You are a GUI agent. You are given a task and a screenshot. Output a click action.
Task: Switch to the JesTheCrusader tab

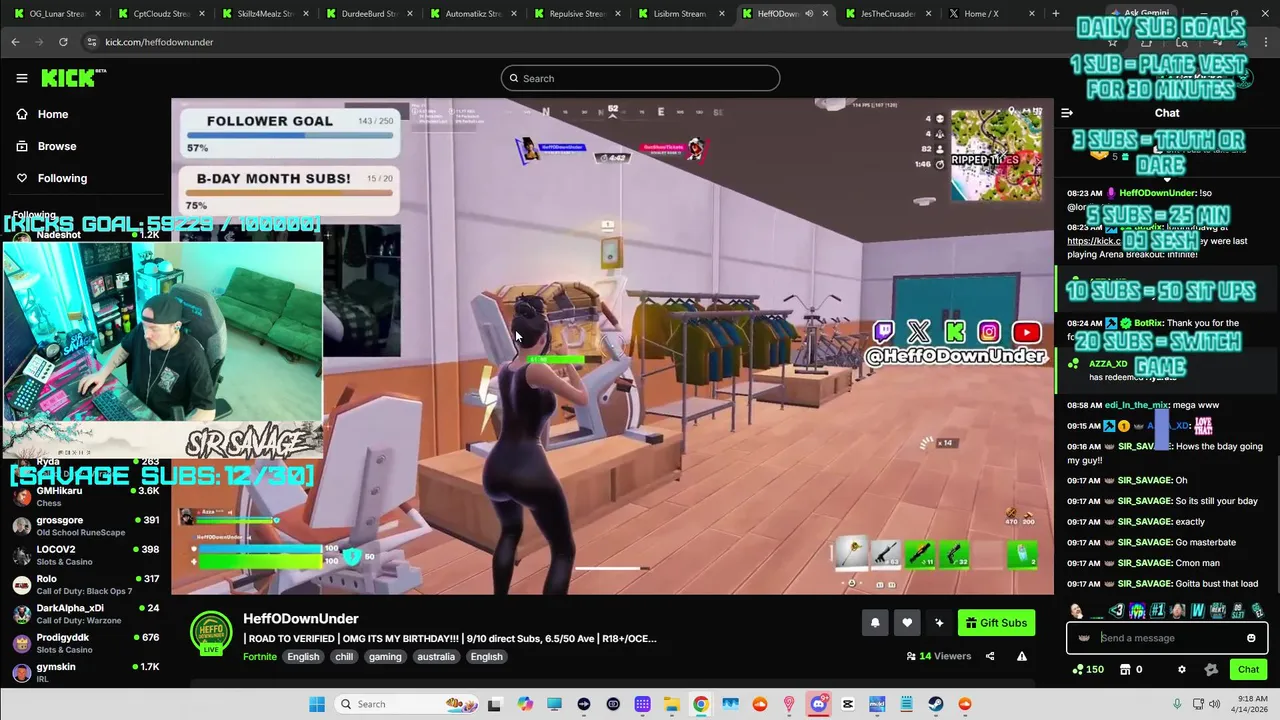tap(888, 14)
